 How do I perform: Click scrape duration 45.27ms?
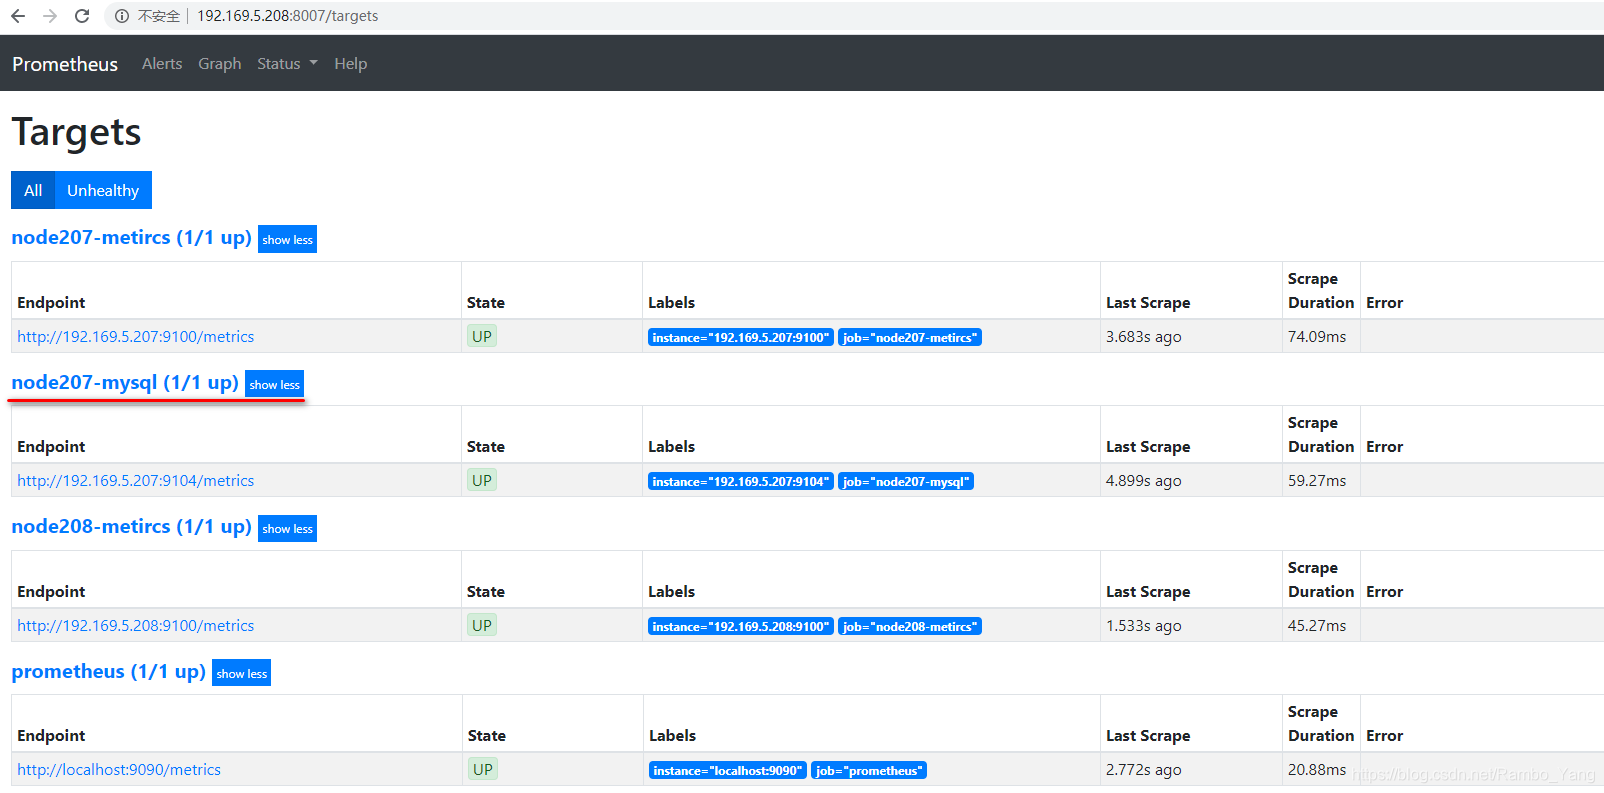click(1317, 626)
